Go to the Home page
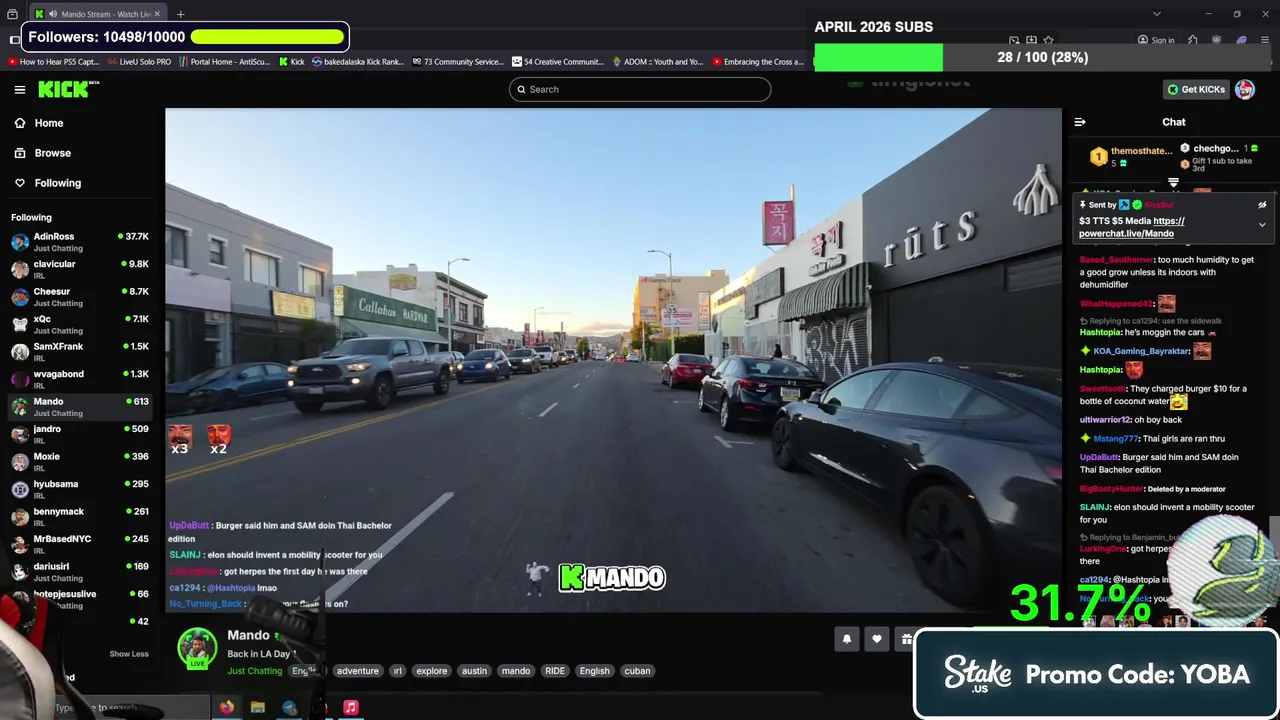Image resolution: width=1280 pixels, height=720 pixels. point(48,123)
